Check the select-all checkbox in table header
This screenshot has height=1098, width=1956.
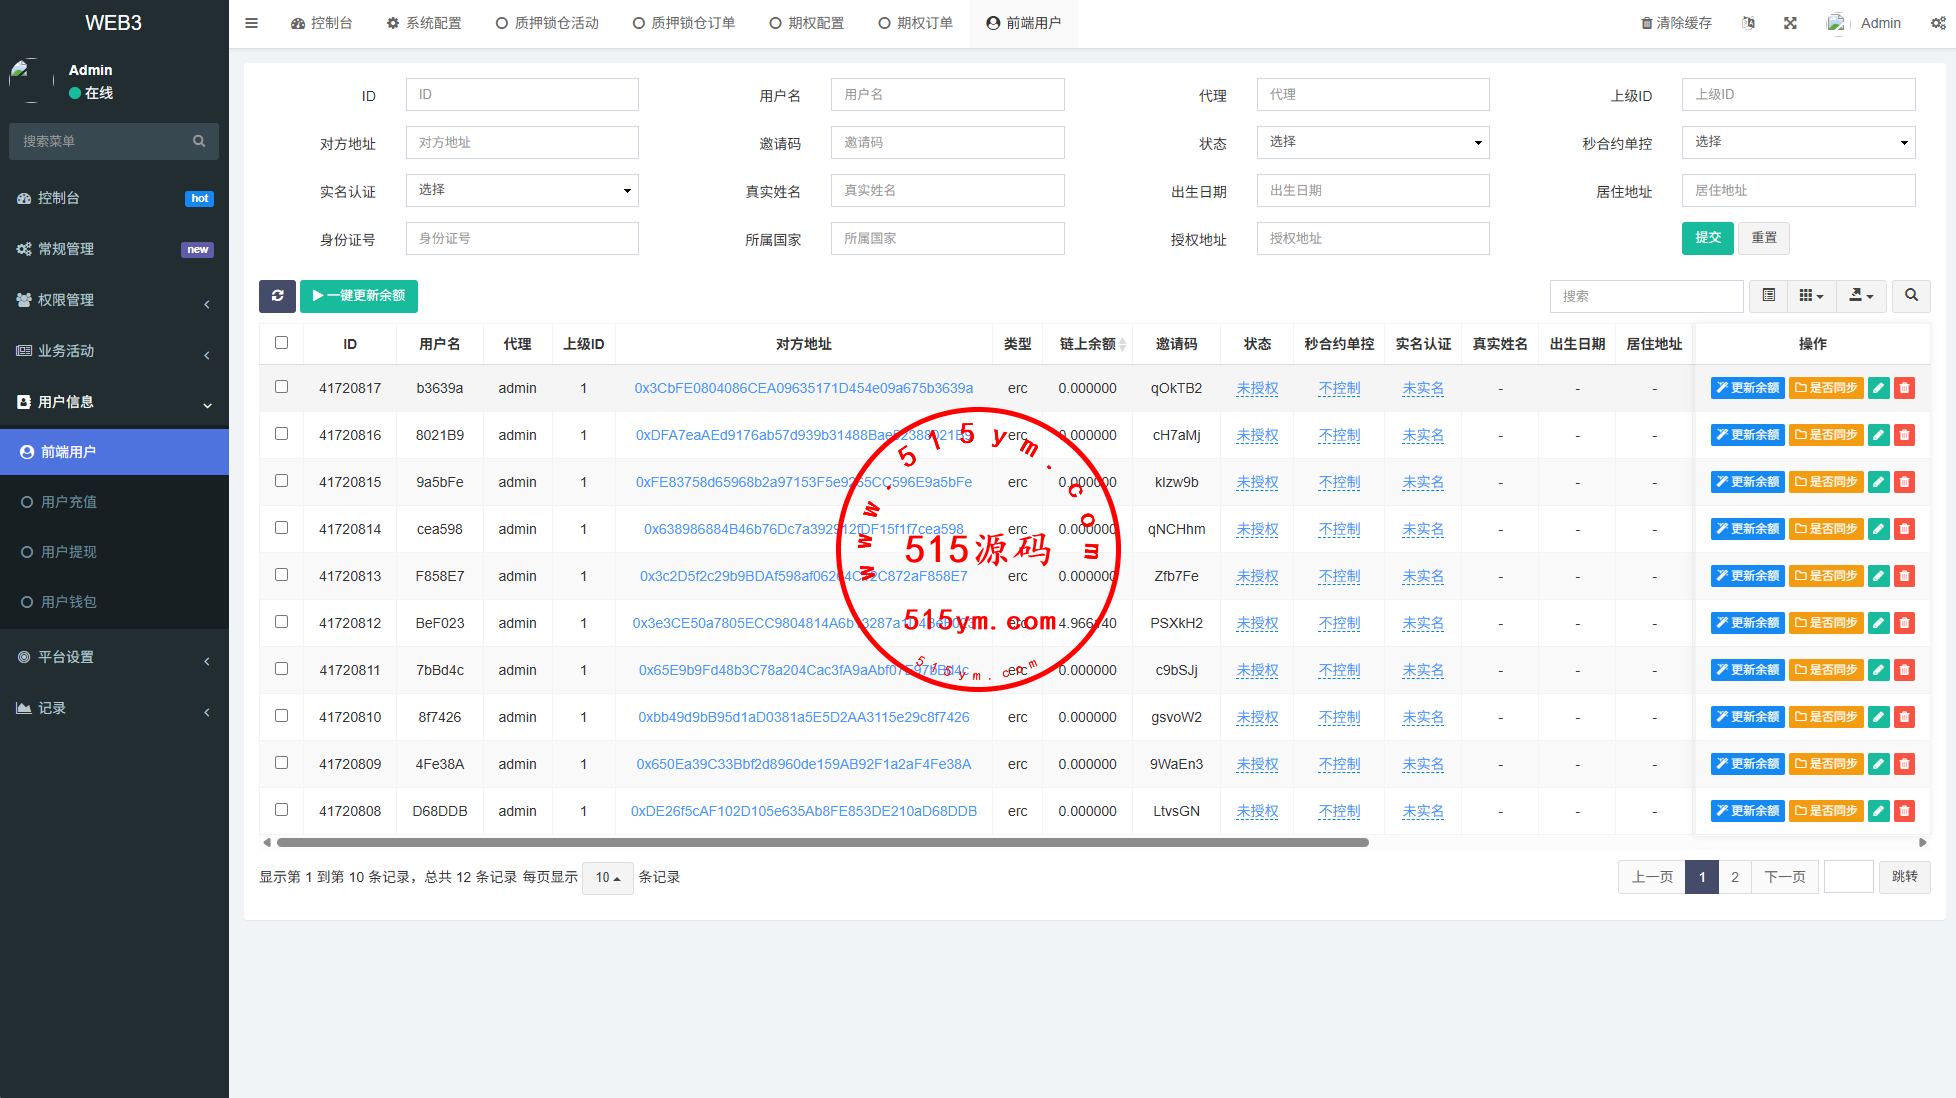point(281,343)
